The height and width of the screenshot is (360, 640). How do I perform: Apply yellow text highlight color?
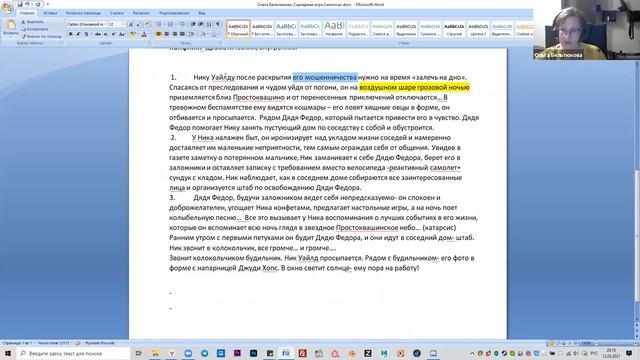(x=133, y=35)
